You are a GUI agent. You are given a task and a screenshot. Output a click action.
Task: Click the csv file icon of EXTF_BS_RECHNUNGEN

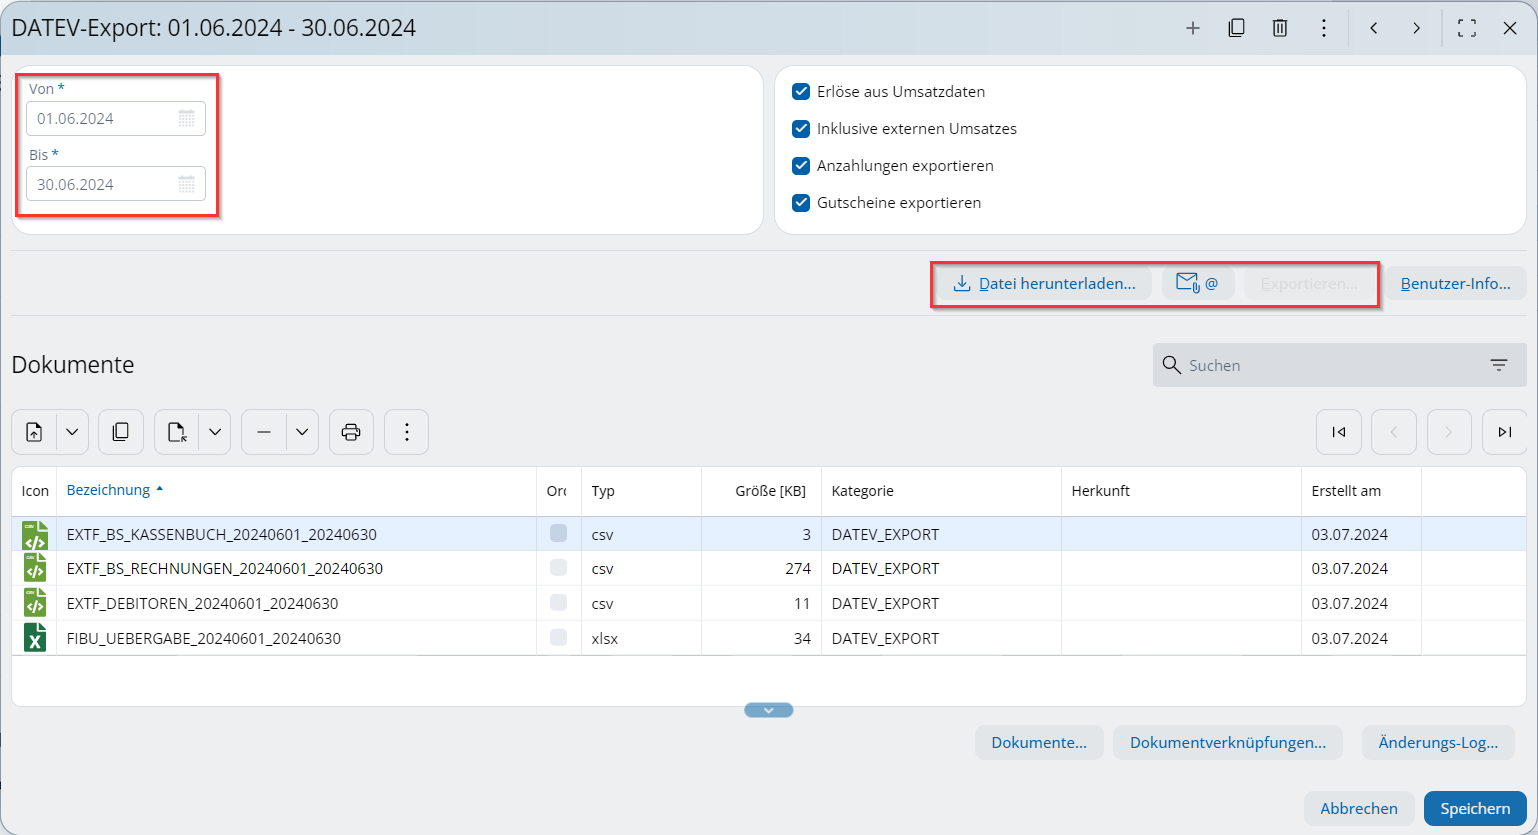click(x=35, y=568)
